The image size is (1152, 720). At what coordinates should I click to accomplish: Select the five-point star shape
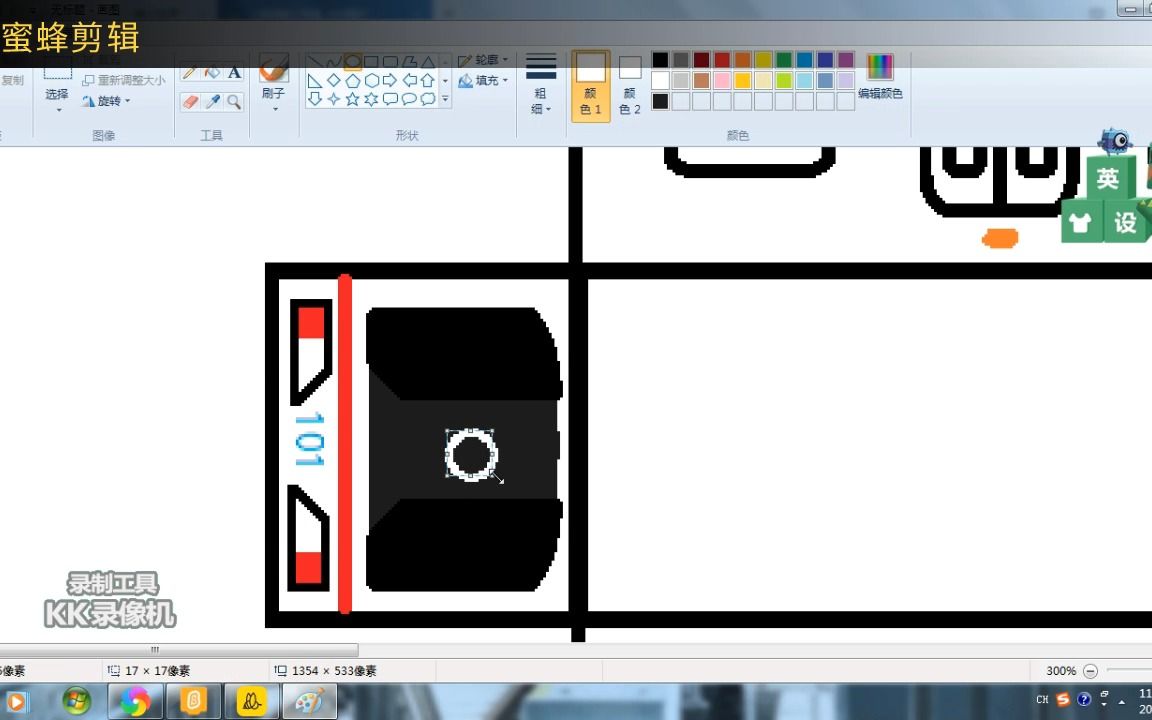point(353,98)
